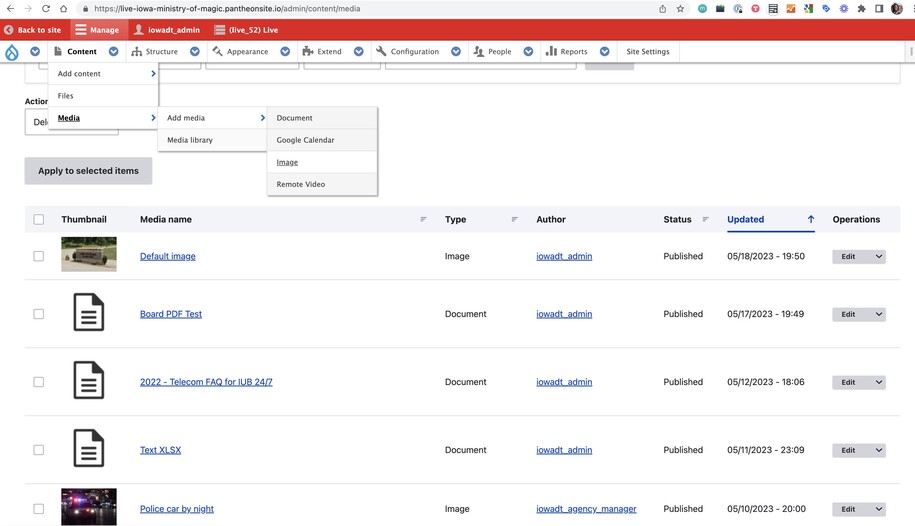915x526 pixels.
Task: Open the dropdown arrow next to Configuration
Action: pos(456,52)
